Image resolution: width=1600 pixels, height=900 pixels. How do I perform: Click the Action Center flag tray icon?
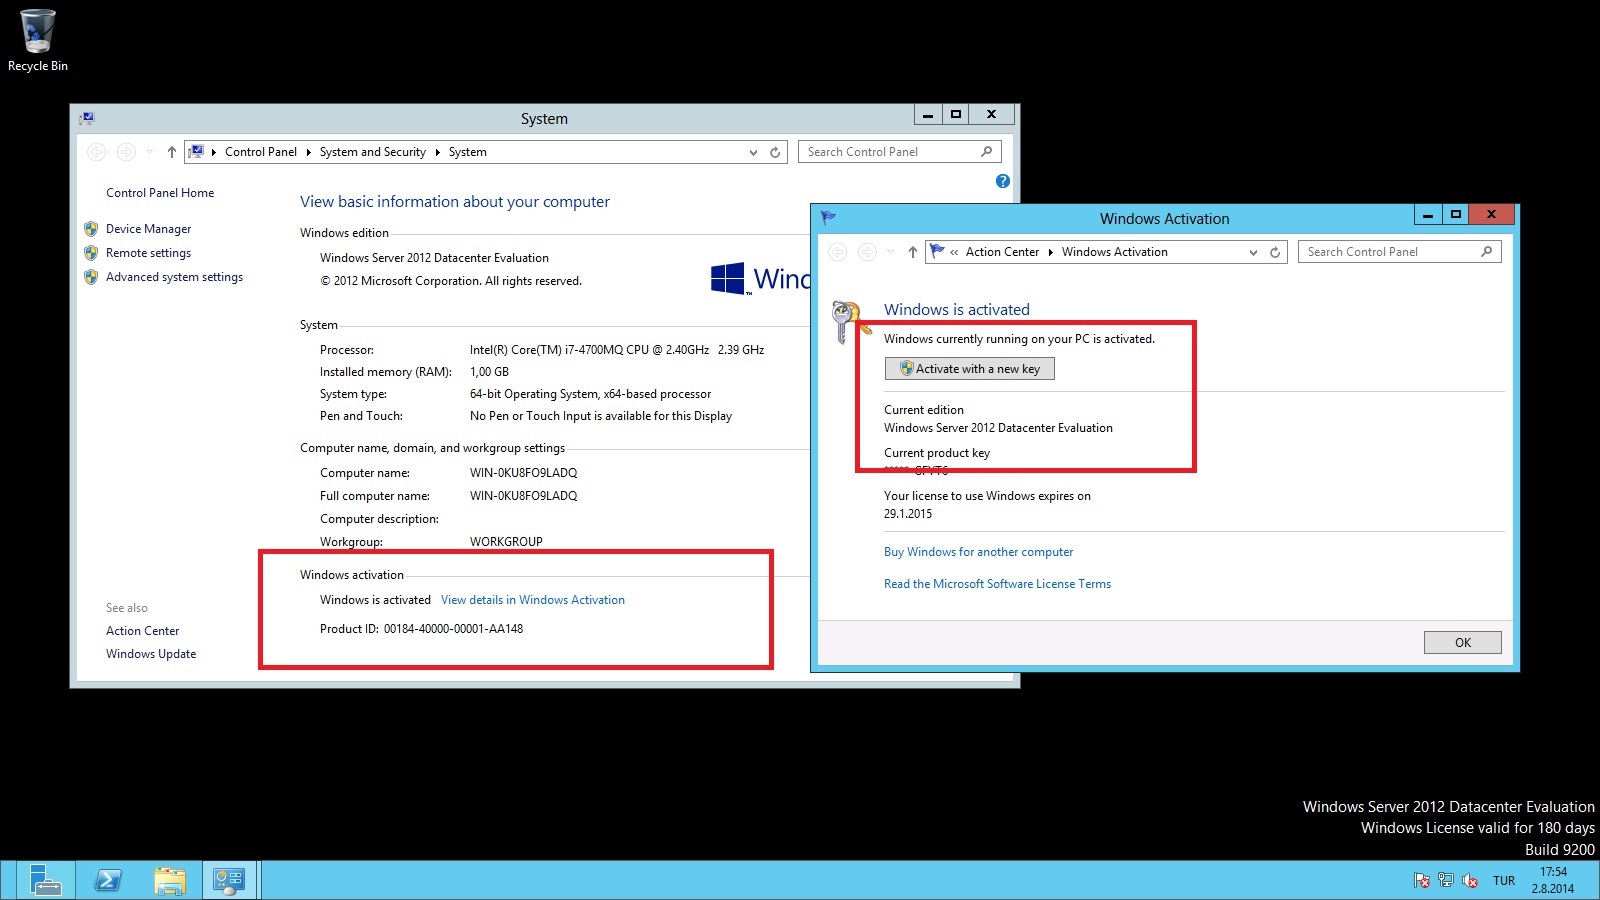point(1421,881)
